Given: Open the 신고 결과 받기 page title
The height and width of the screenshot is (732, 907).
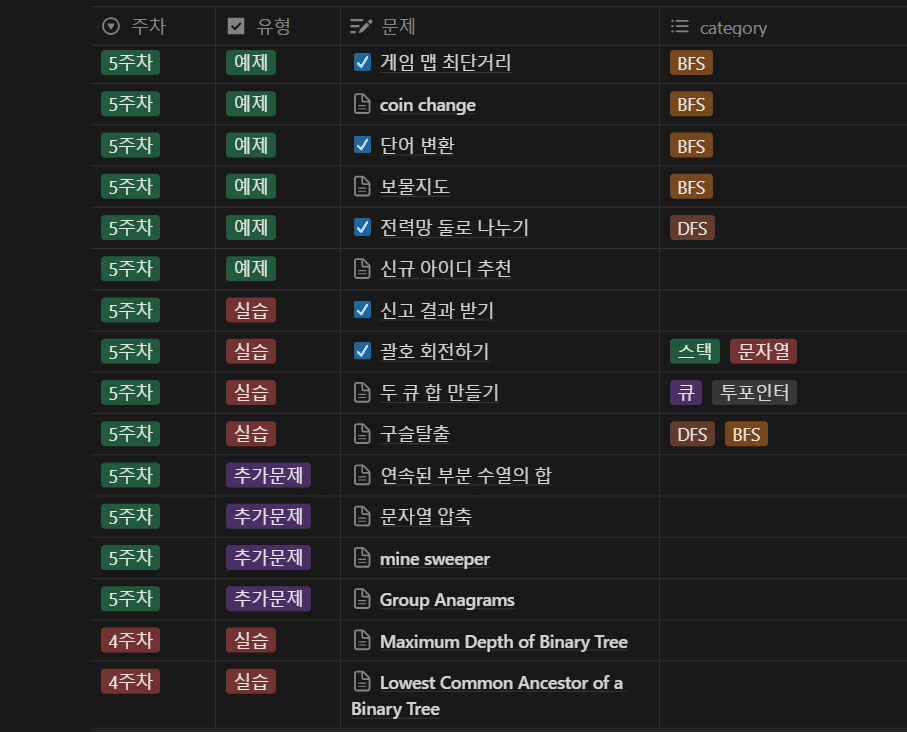Looking at the screenshot, I should [x=437, y=310].
